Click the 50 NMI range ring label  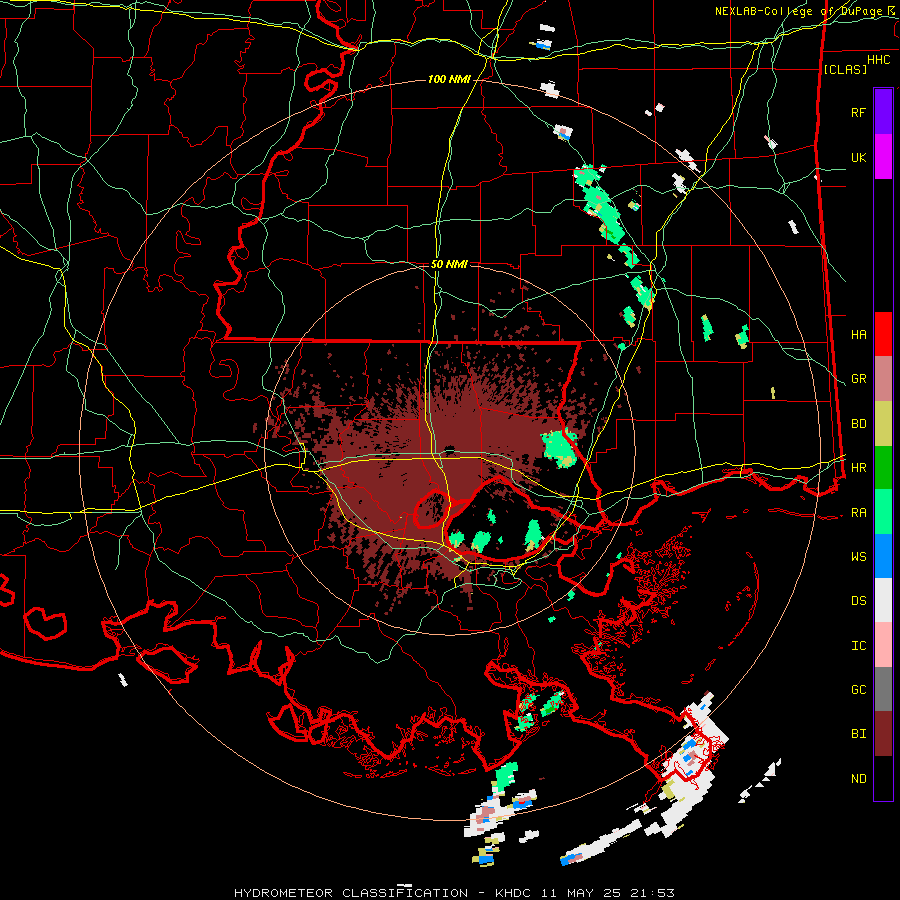point(449,264)
